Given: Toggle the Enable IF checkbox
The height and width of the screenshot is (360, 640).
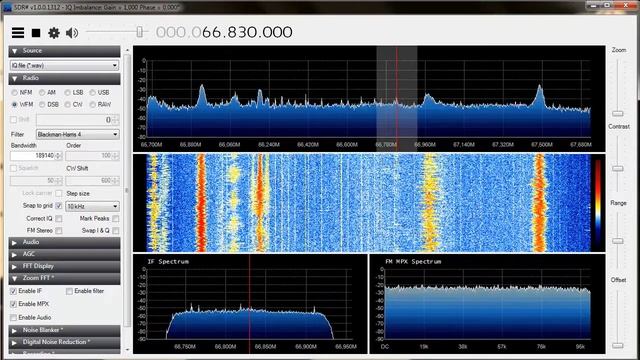Looking at the screenshot, I should (13, 291).
